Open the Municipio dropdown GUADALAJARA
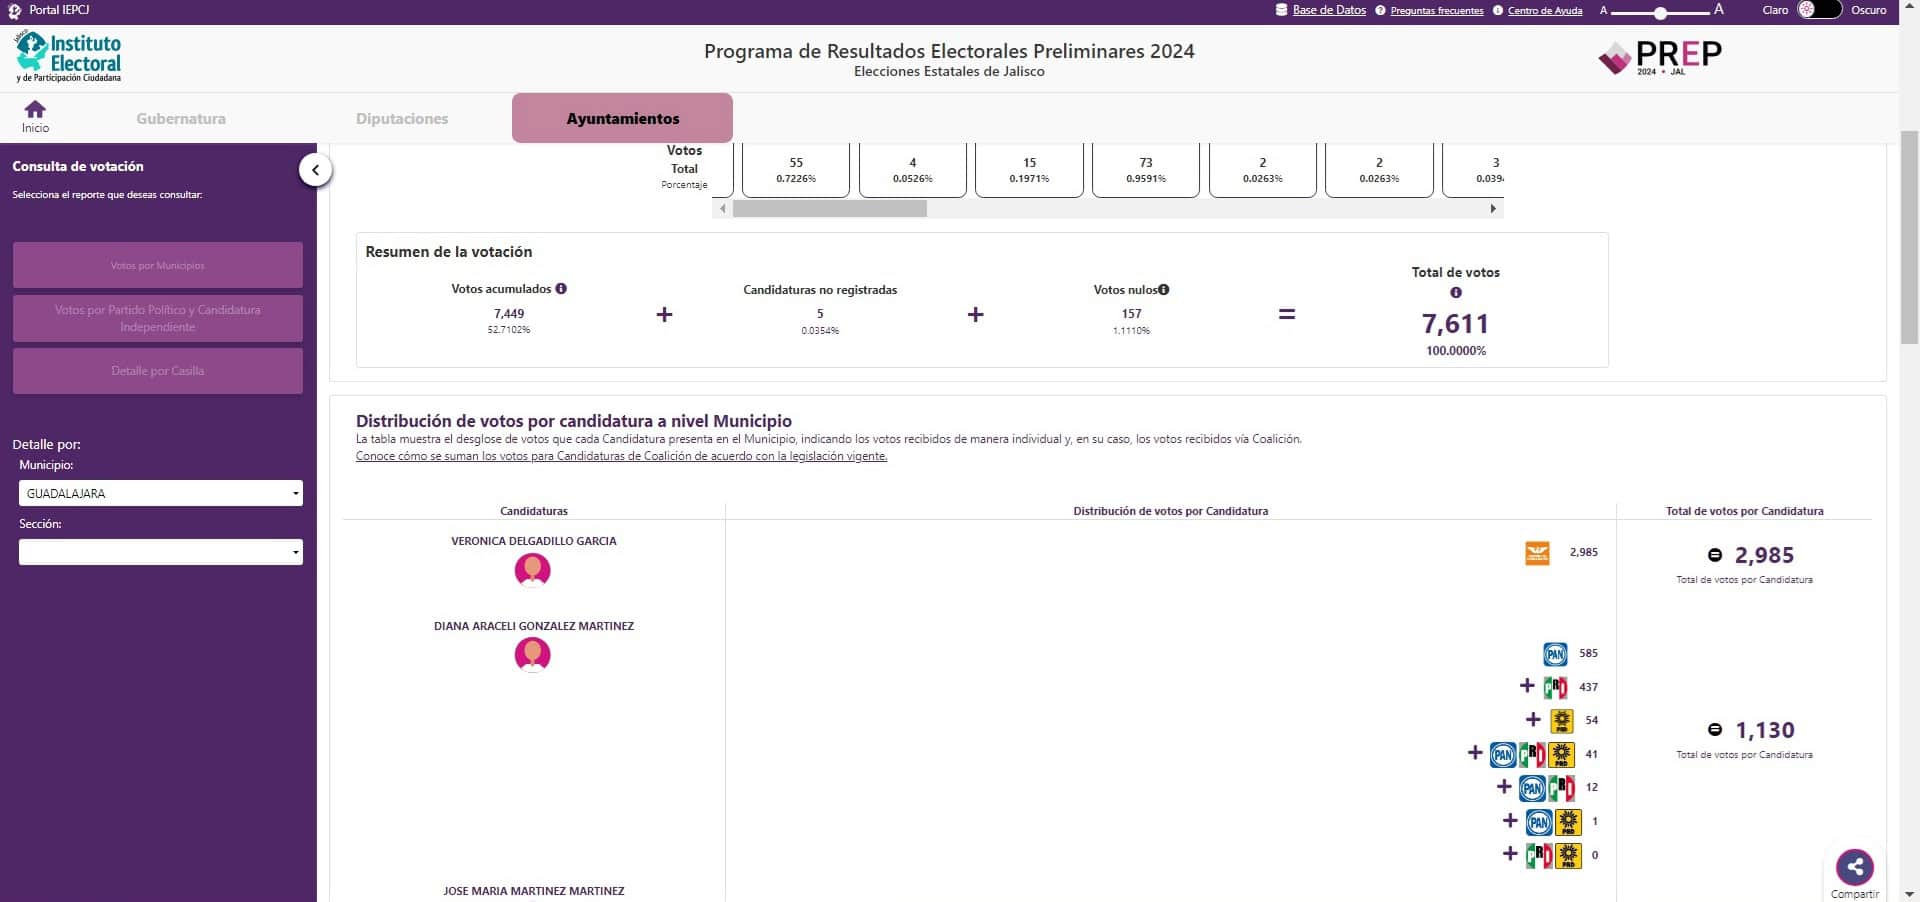The height and width of the screenshot is (902, 1920). pos(160,493)
